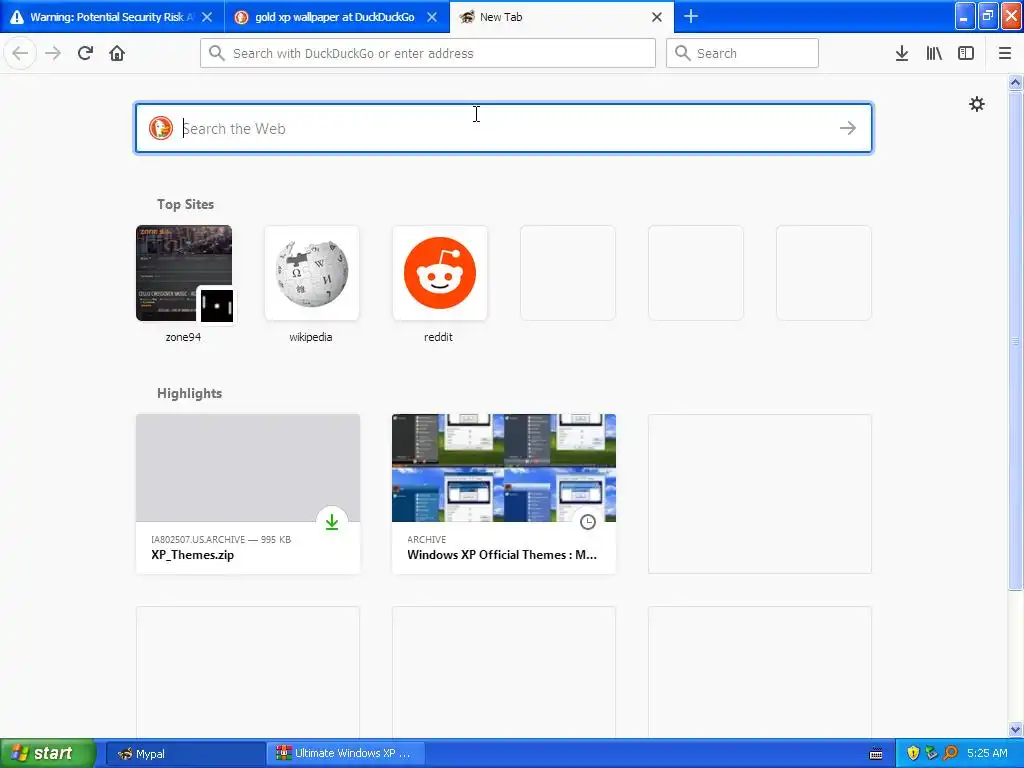Open the wikipedia top site tile

coord(312,273)
